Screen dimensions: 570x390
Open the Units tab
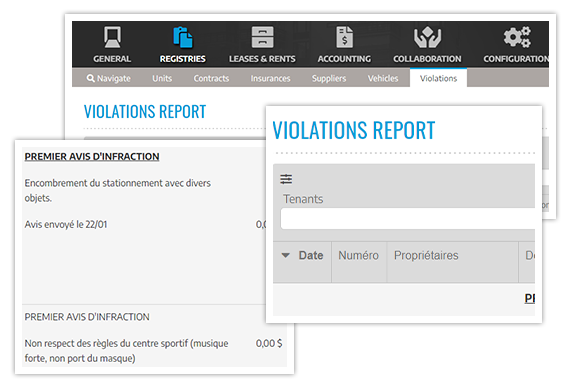162,78
